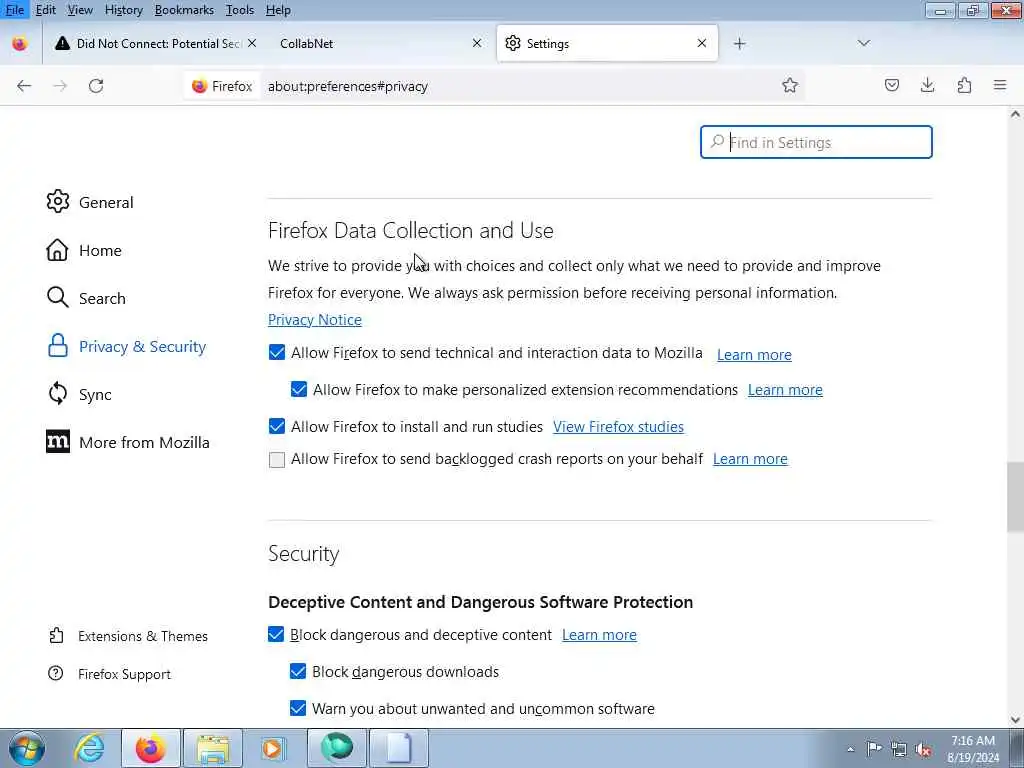Viewport: 1024px width, 768px height.
Task: Reload the current page
Action: pos(96,86)
